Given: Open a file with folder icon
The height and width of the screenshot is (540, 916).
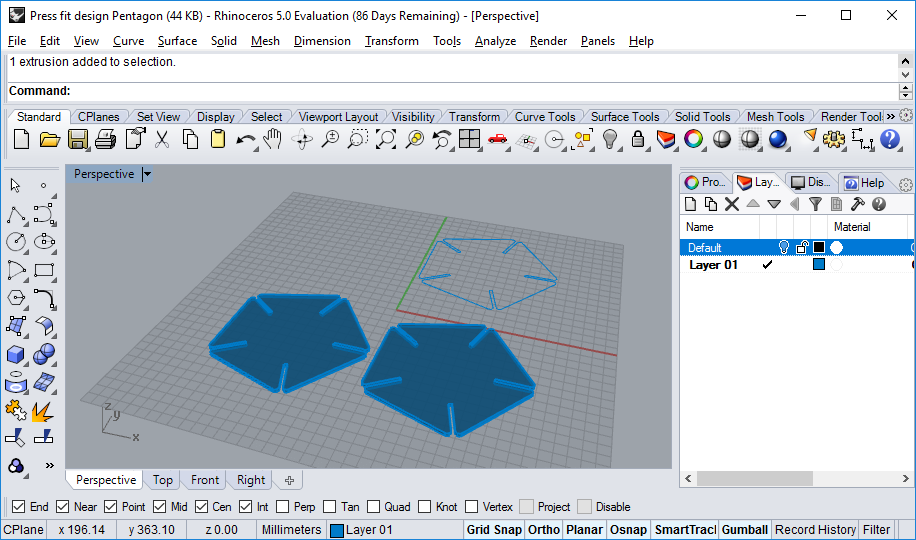Looking at the screenshot, I should click(x=50, y=140).
